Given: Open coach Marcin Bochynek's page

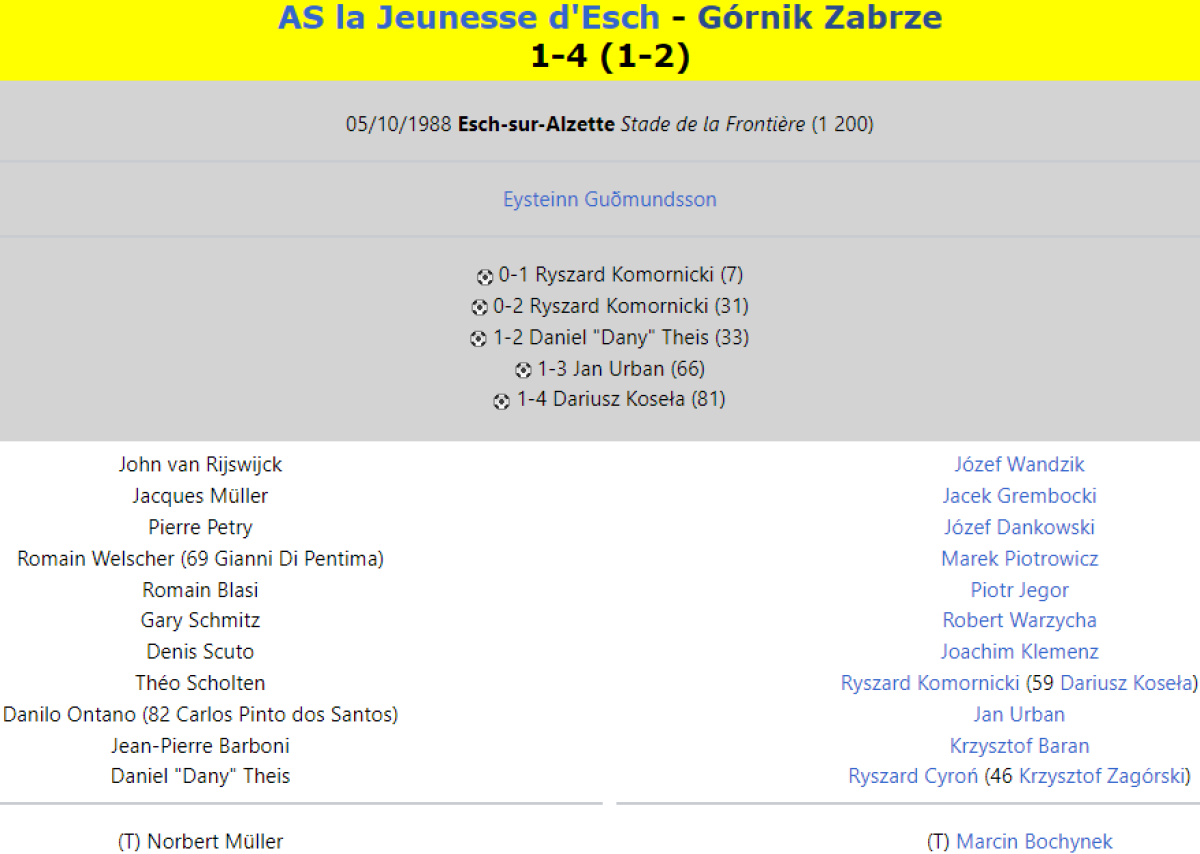Looking at the screenshot, I should (x=1034, y=842).
